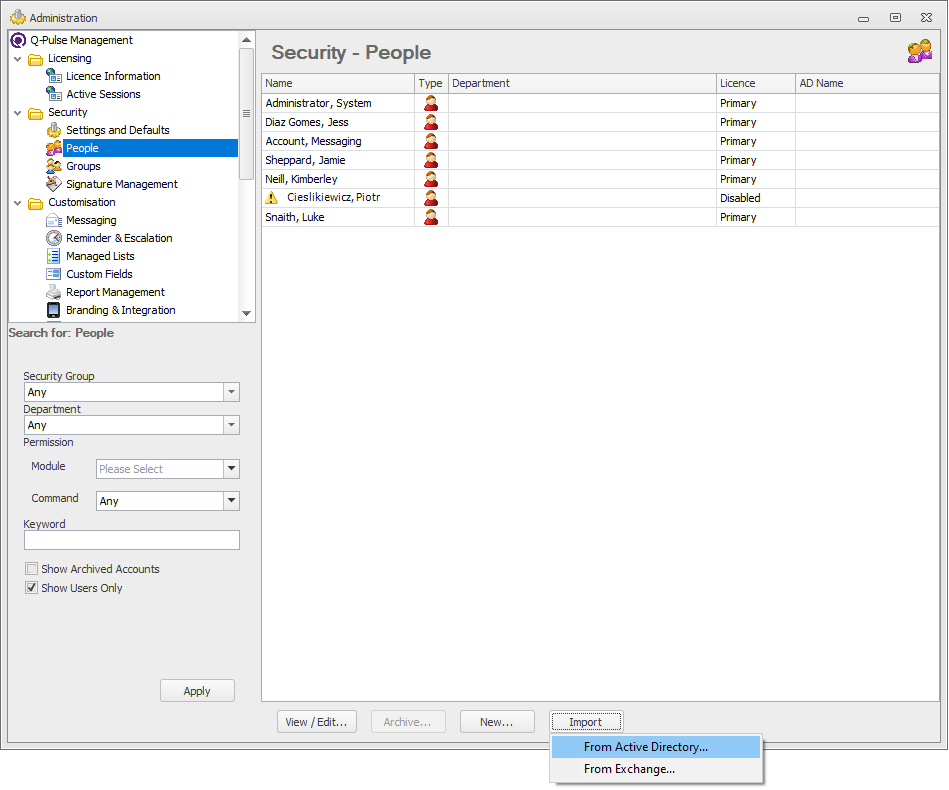
Task: Click the user type icon for Snaith, Luke
Action: [x=431, y=217]
